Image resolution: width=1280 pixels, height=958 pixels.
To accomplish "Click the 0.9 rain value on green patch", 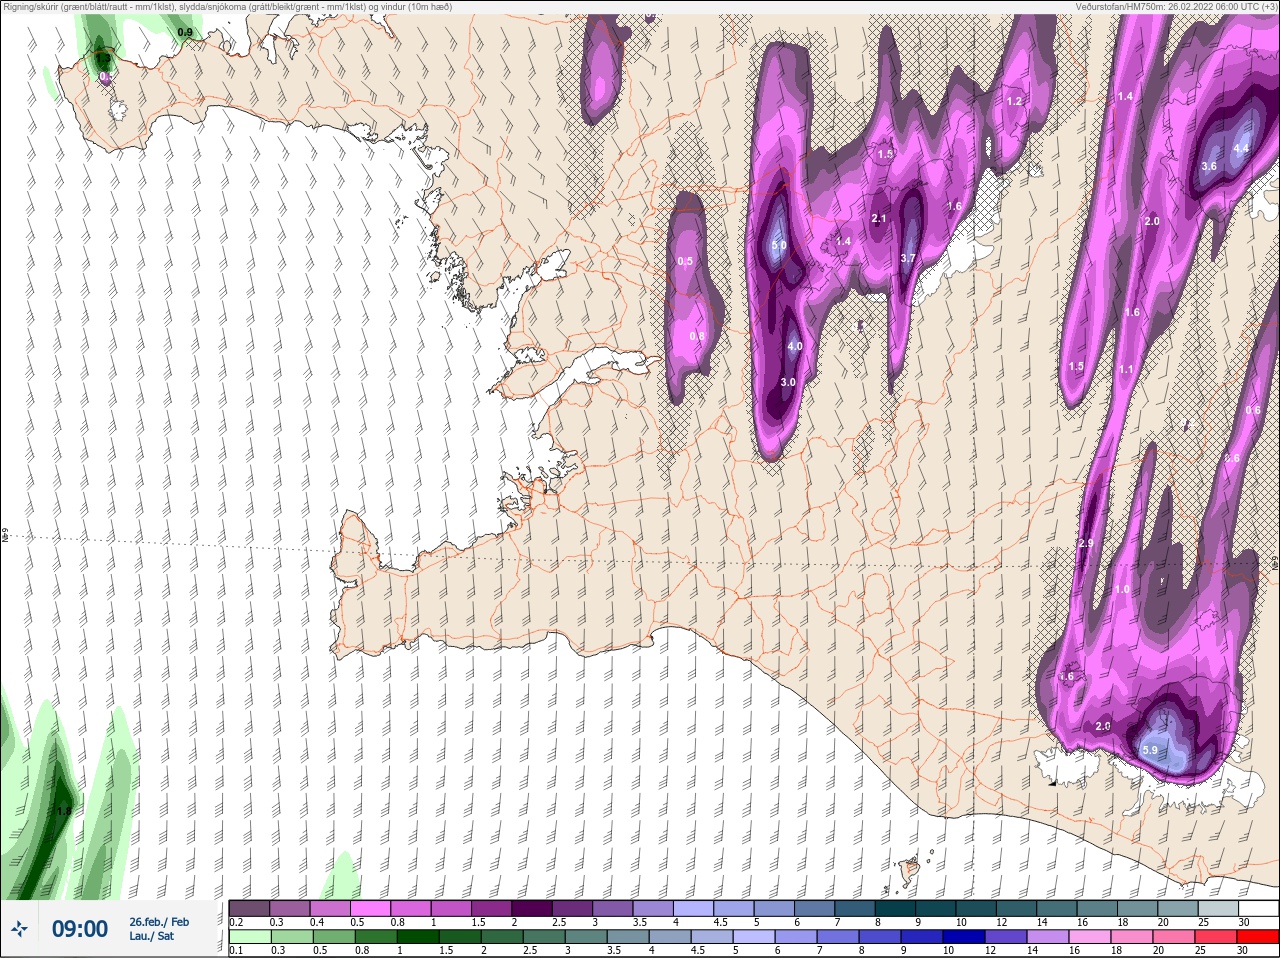I will pos(185,33).
